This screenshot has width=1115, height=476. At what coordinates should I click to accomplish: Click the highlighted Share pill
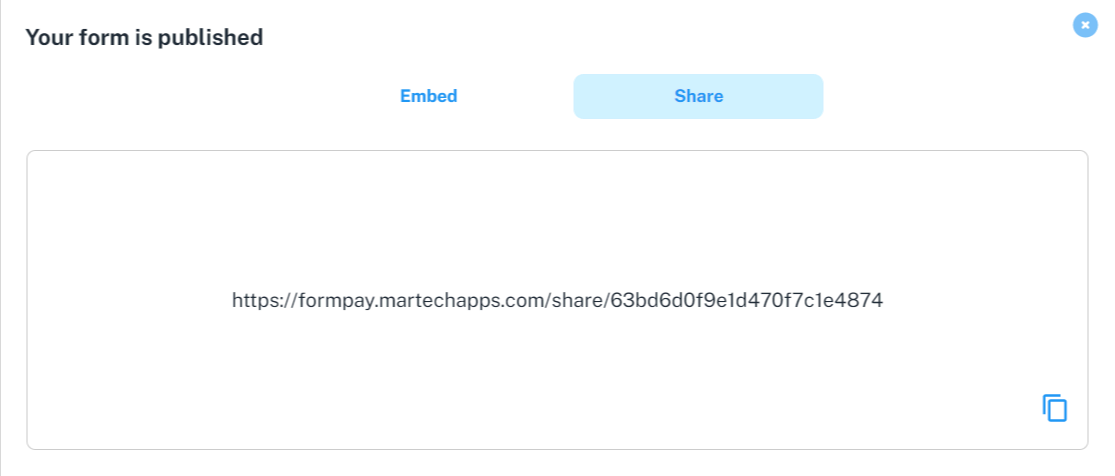(x=698, y=97)
